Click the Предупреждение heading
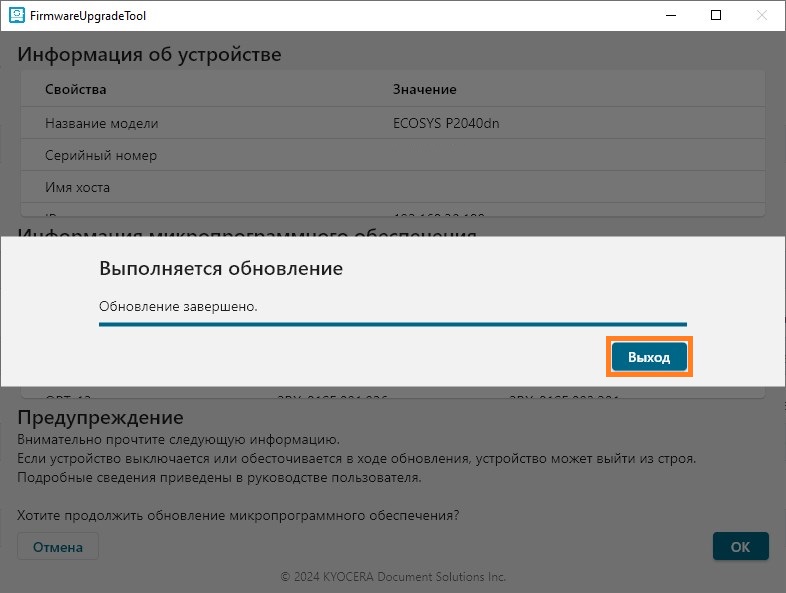The height and width of the screenshot is (593, 786). 100,417
